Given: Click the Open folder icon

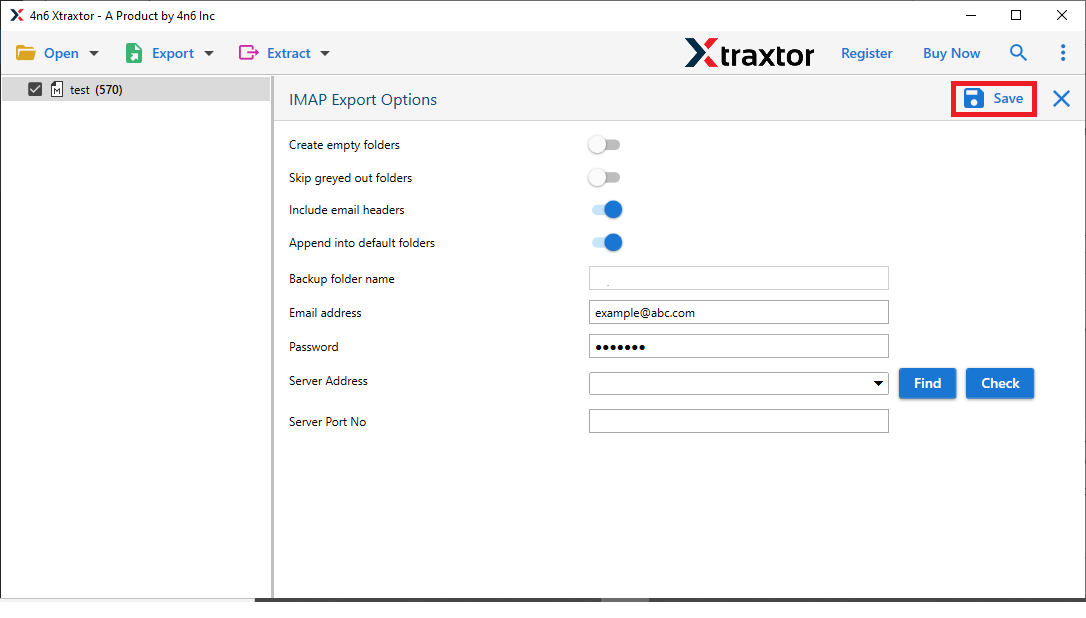Looking at the screenshot, I should point(26,53).
